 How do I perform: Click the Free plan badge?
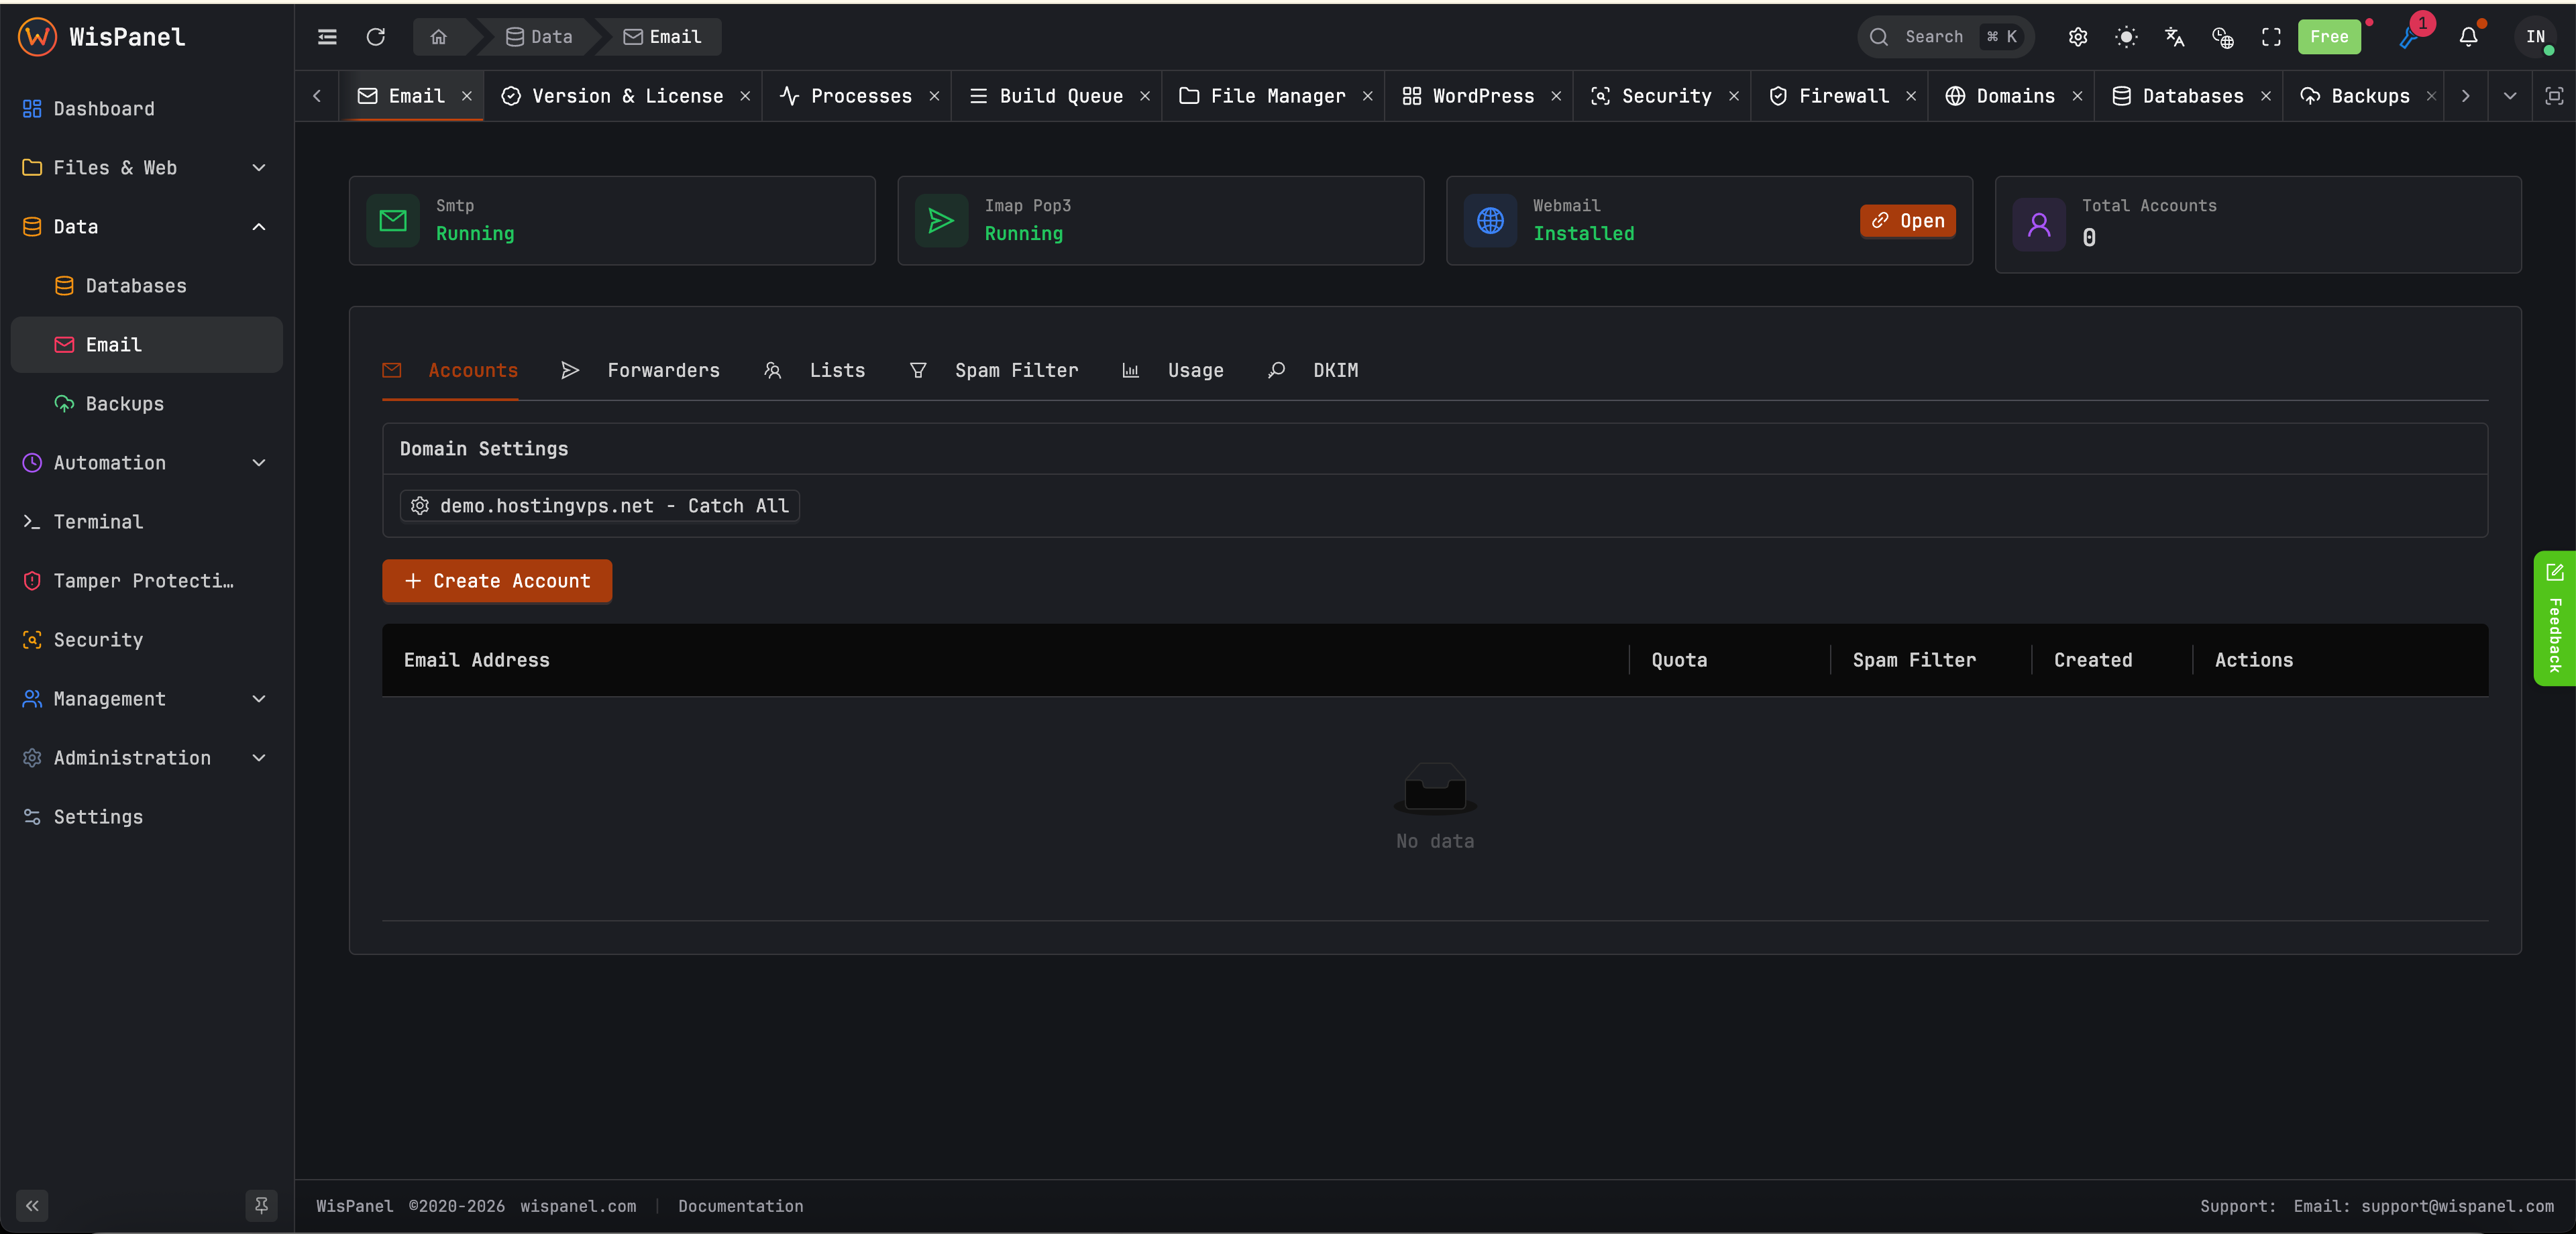[x=2329, y=37]
